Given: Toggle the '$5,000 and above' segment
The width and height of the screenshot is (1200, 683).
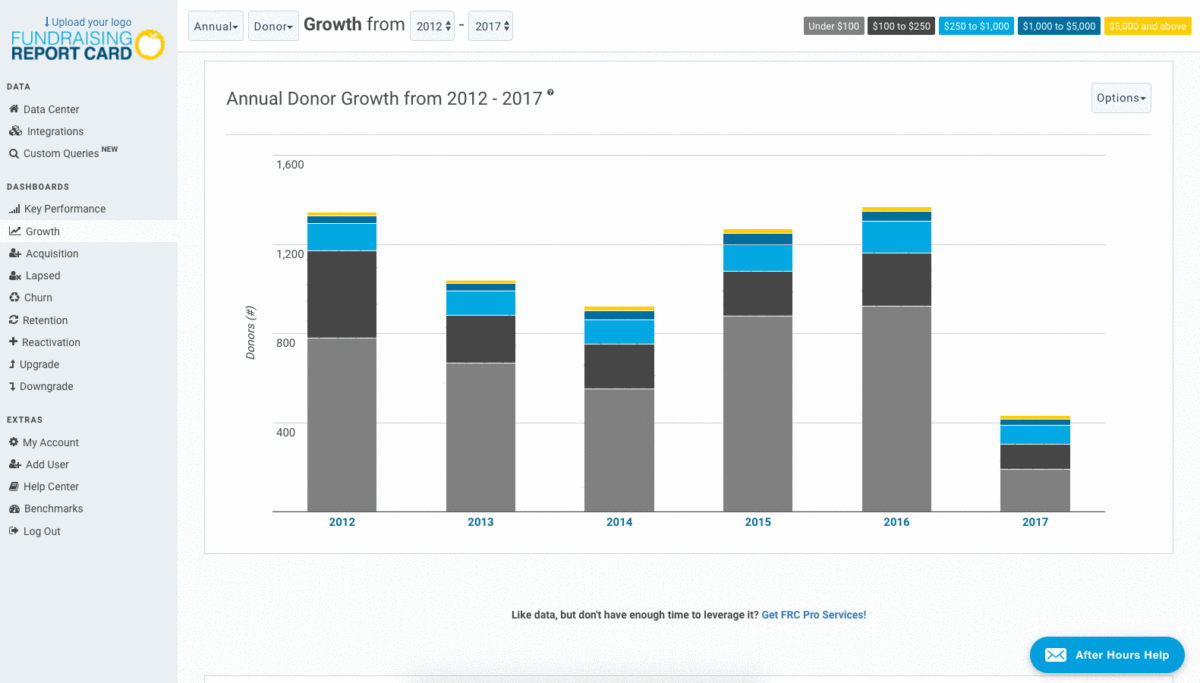Looking at the screenshot, I should pos(1147,26).
